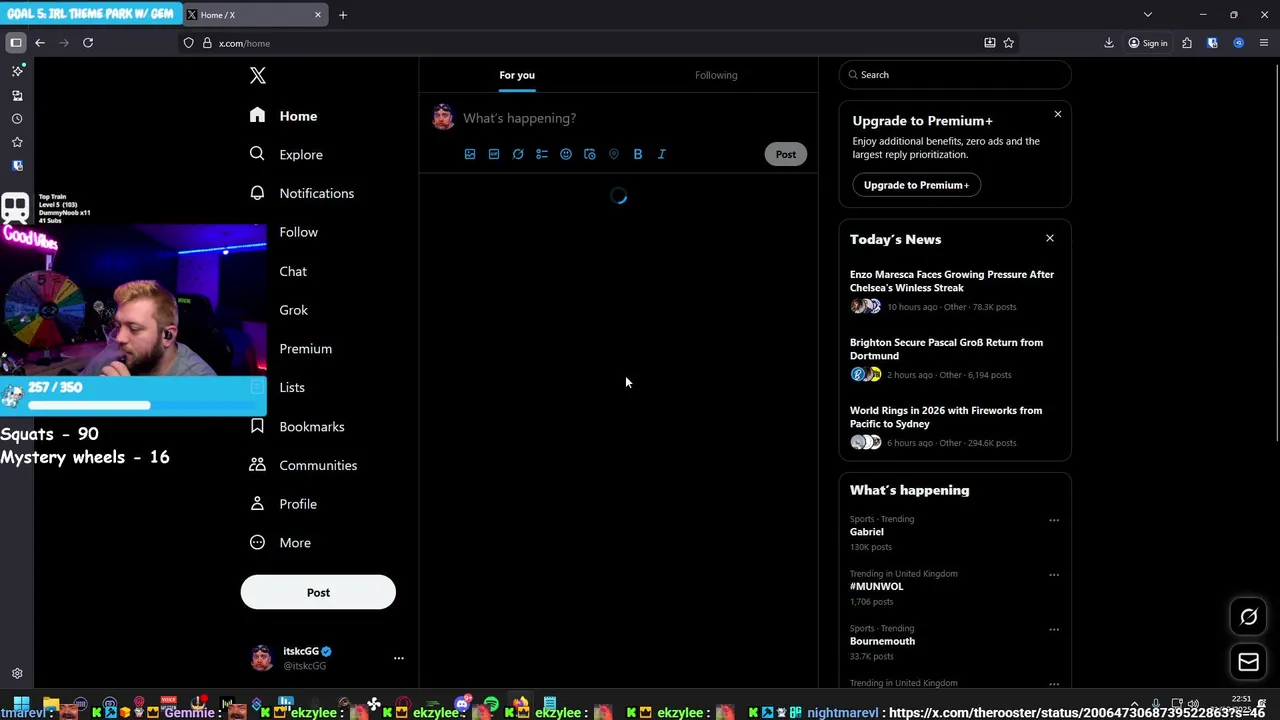Image resolution: width=1280 pixels, height=720 pixels.
Task: Bookmark this page with star icon
Action: 1009,43
